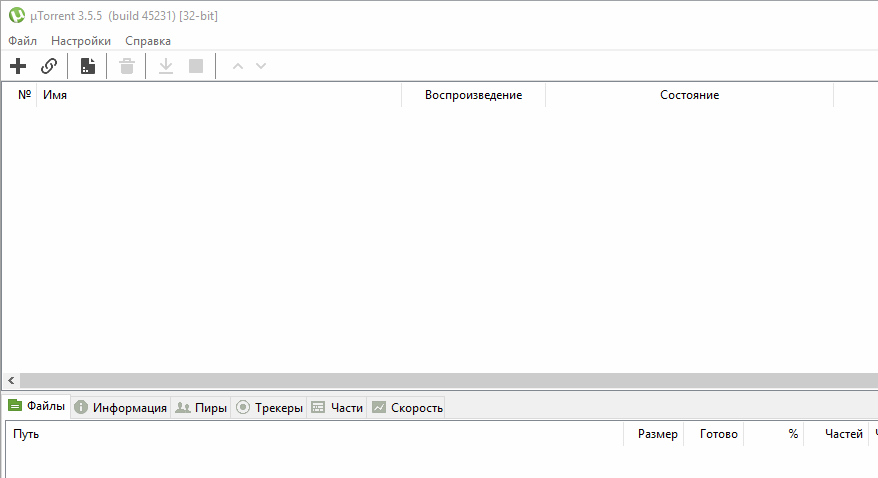Click the horizontal scrollbar left arrow

coord(10,381)
